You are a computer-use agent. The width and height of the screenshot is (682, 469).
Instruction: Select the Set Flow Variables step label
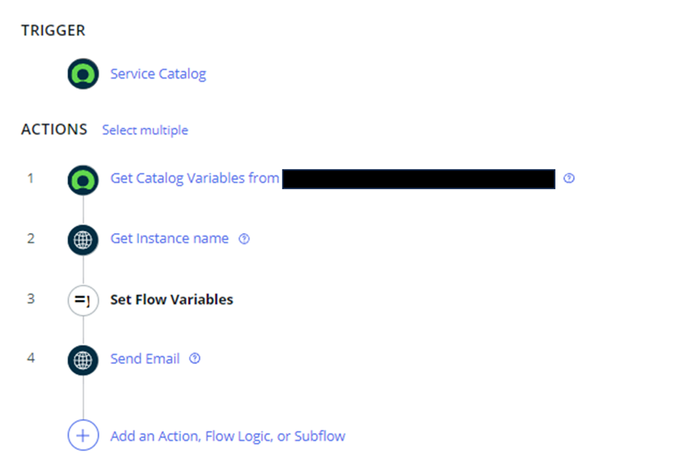point(171,299)
